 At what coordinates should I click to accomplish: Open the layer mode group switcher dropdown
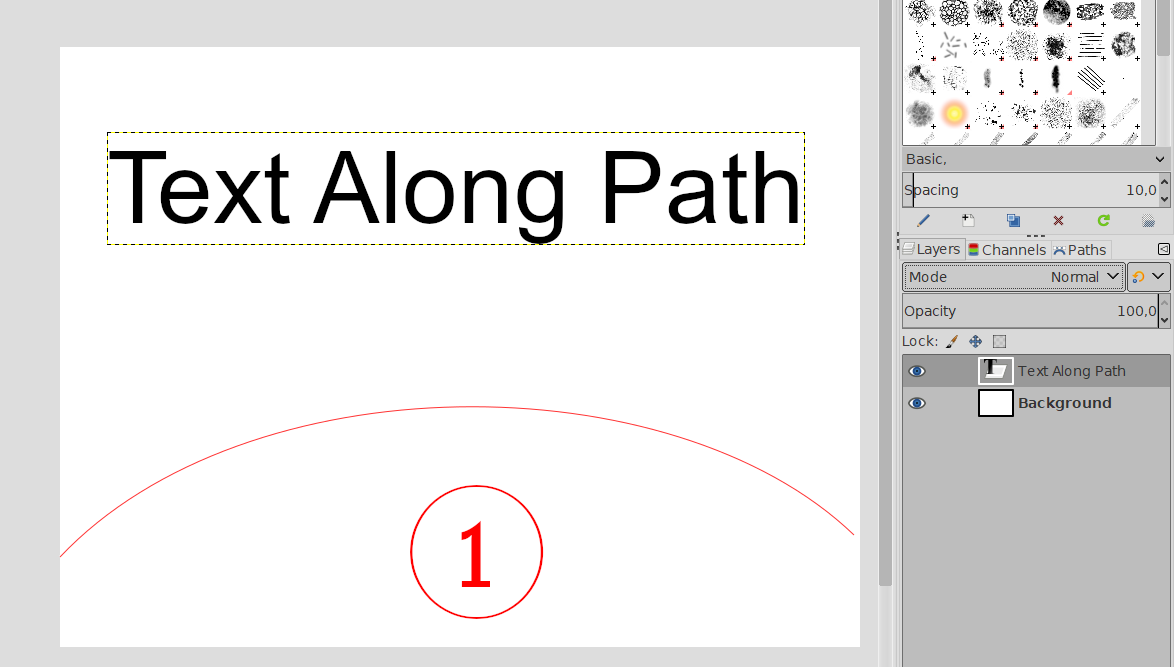[x=1149, y=277]
